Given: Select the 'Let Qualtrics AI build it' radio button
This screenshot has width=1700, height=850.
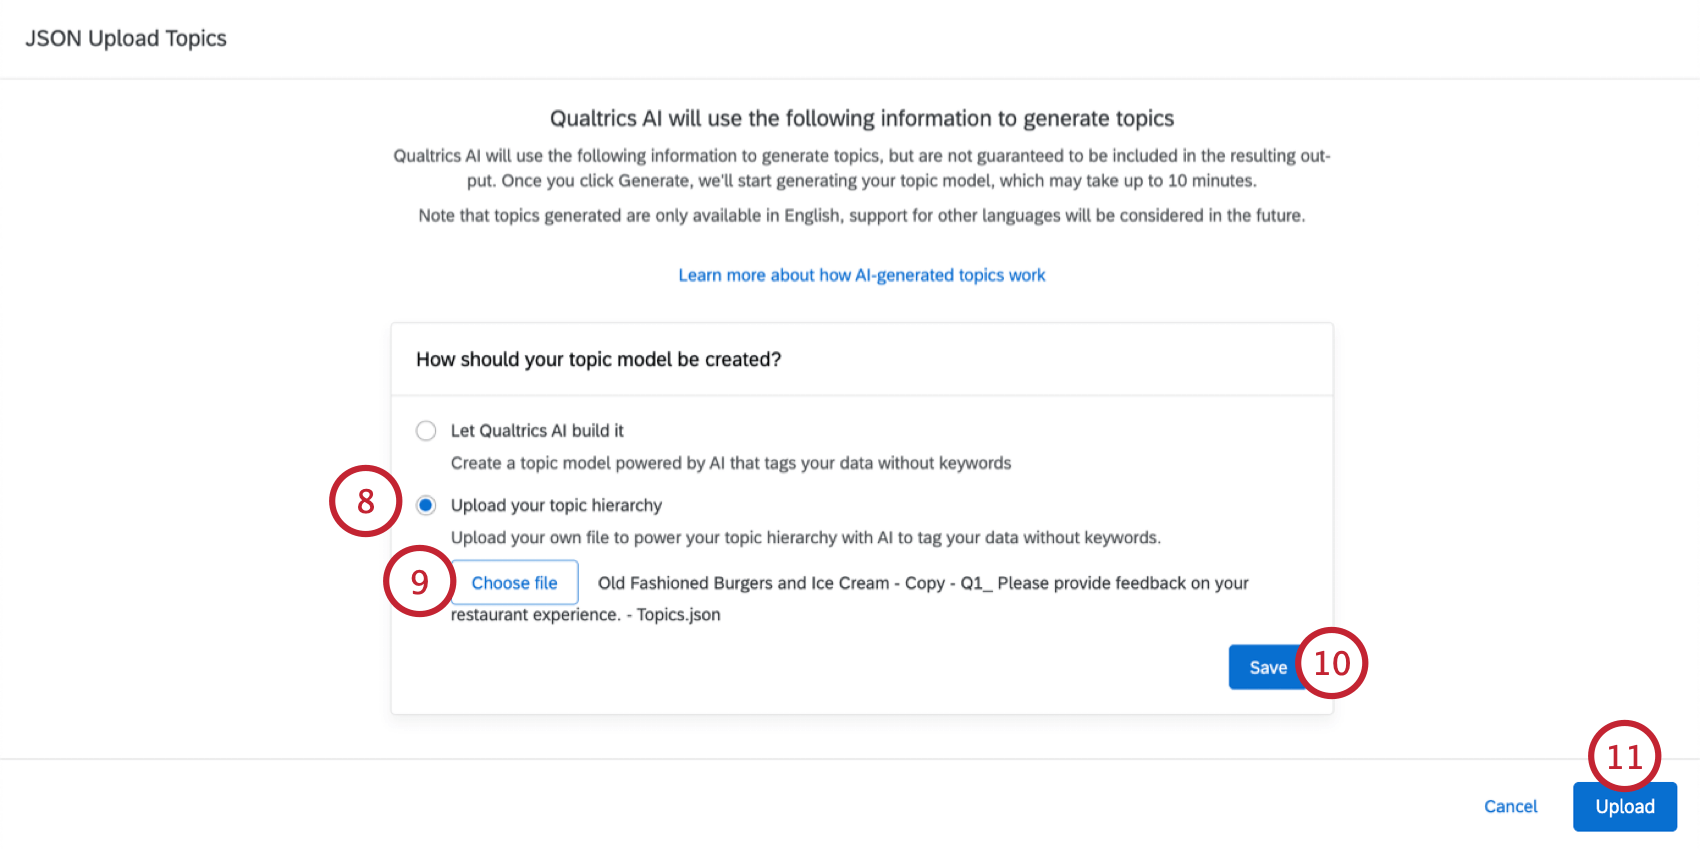Looking at the screenshot, I should [426, 431].
